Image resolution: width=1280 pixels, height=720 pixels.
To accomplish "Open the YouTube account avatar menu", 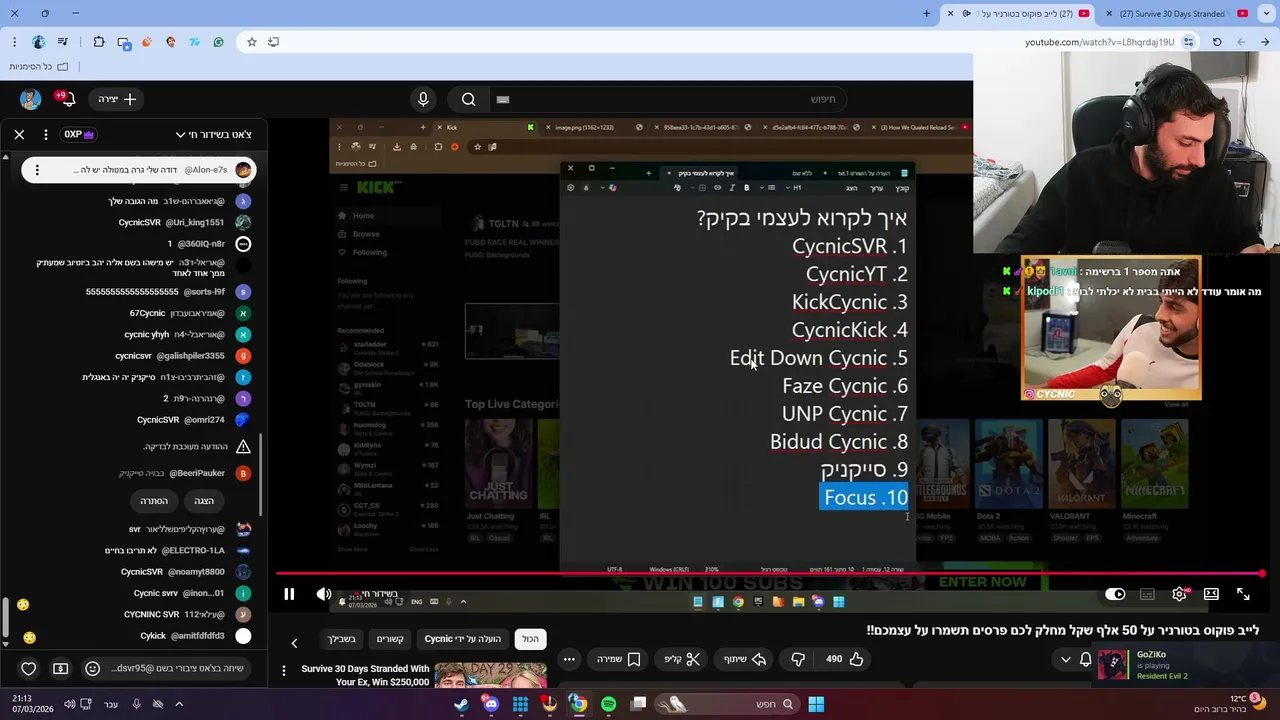I will coord(30,99).
